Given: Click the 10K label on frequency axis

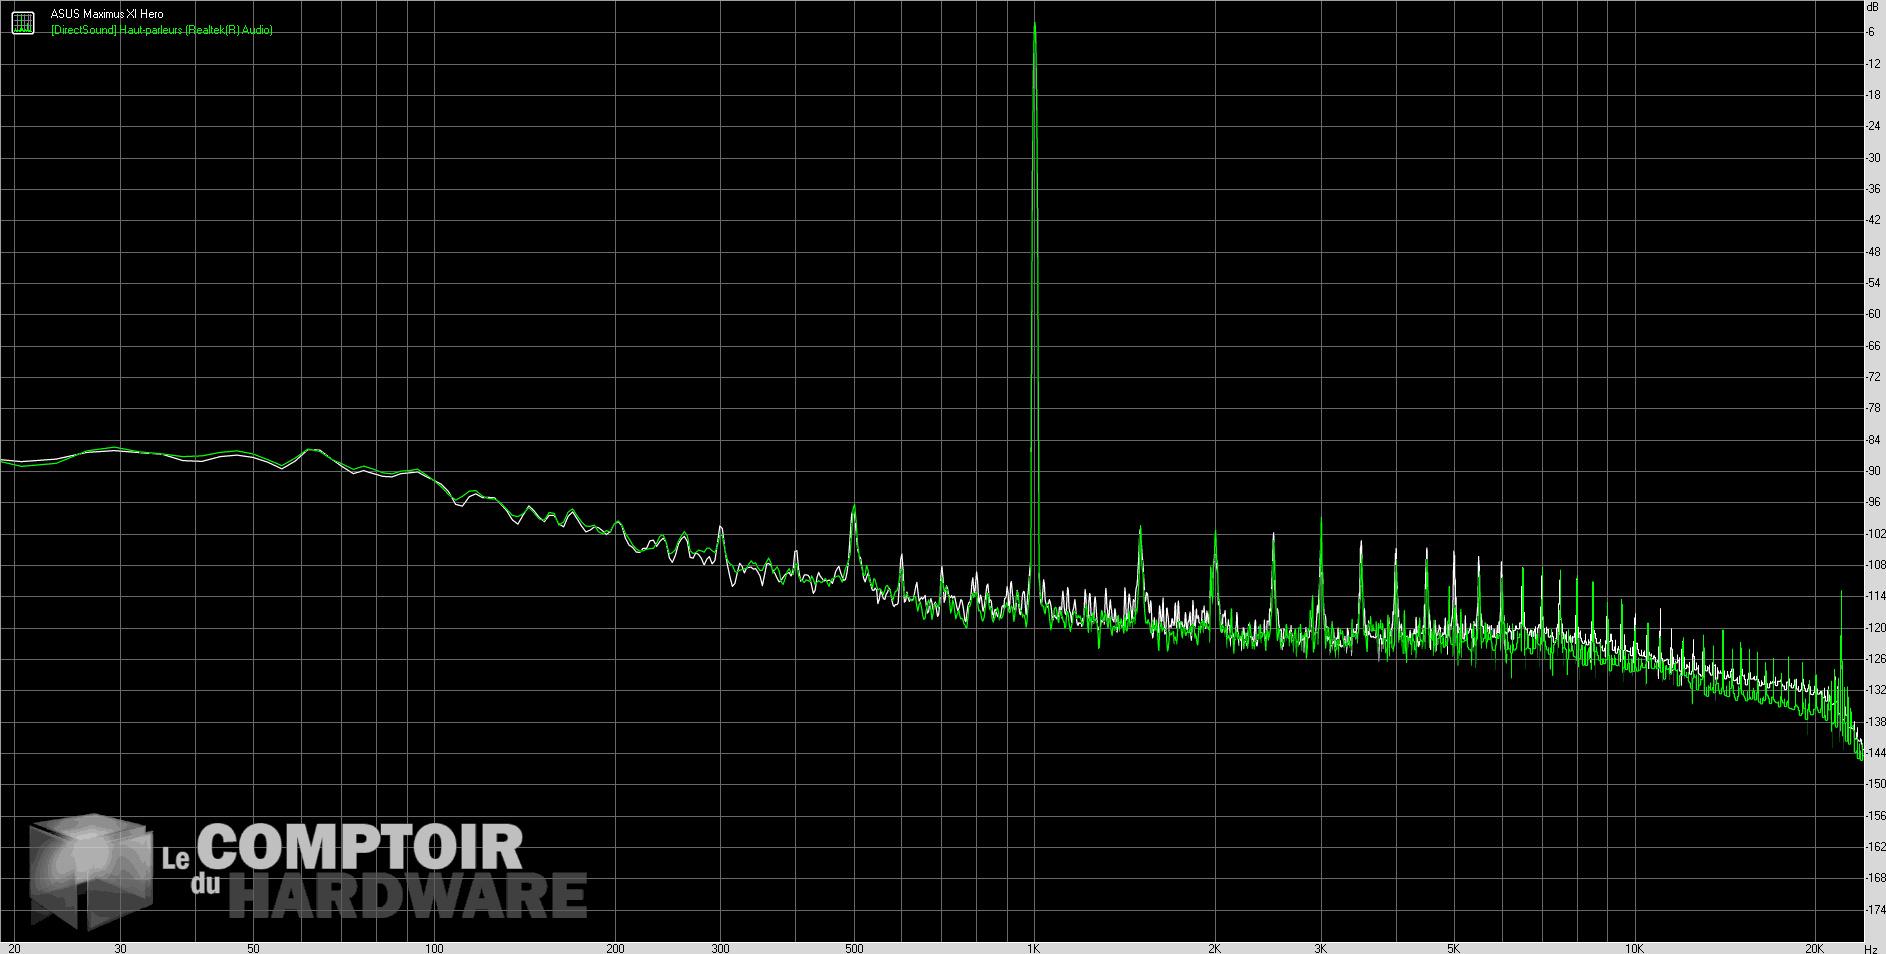Looking at the screenshot, I should click(x=1634, y=948).
